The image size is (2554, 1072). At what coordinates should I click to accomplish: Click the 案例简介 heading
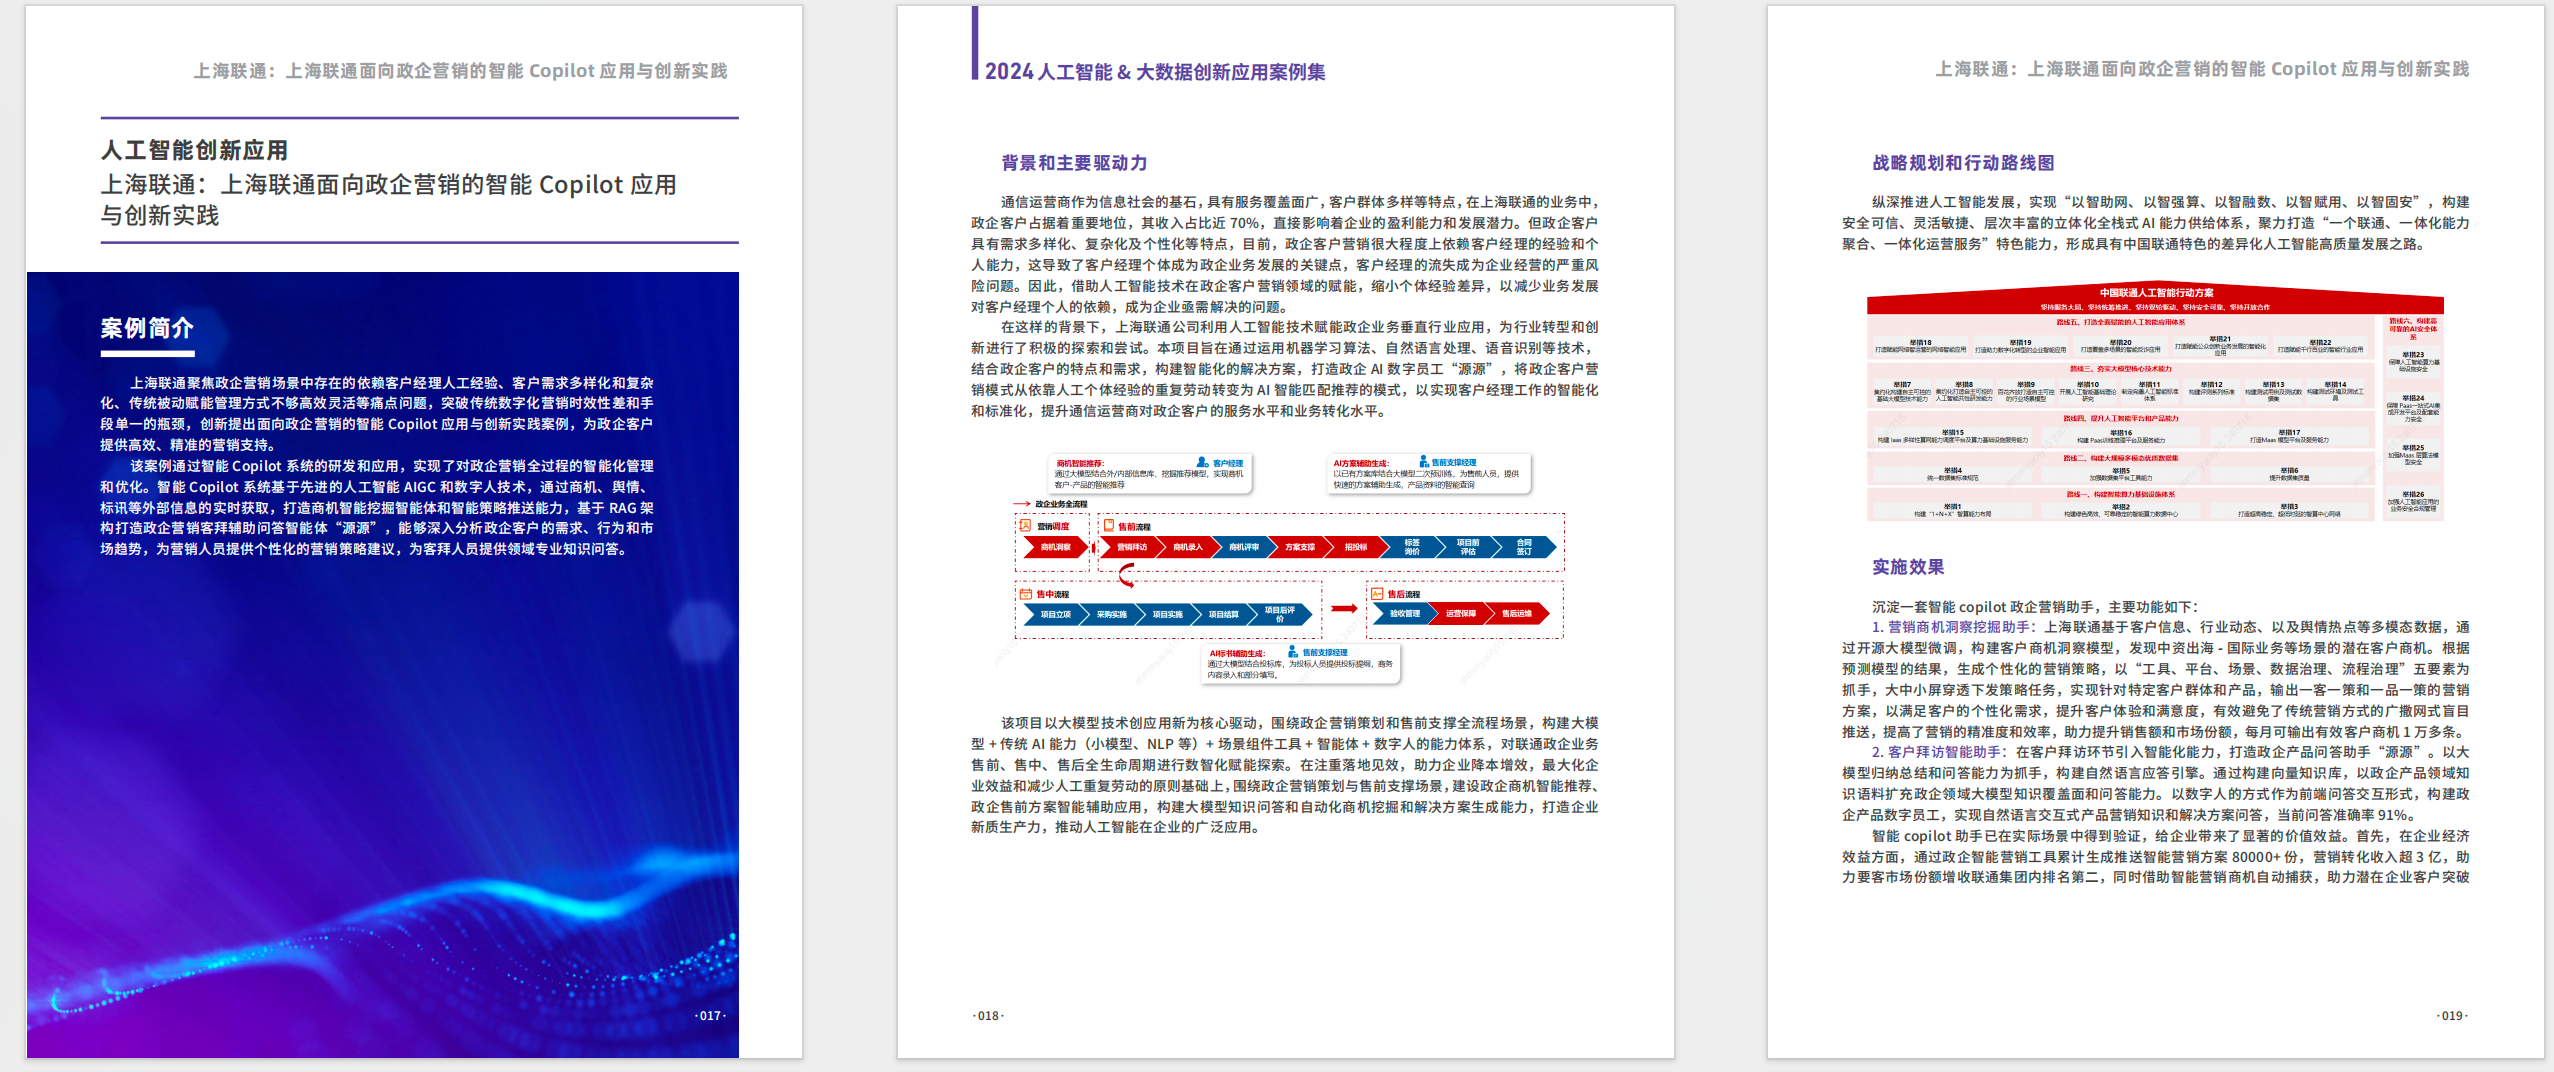pos(147,328)
